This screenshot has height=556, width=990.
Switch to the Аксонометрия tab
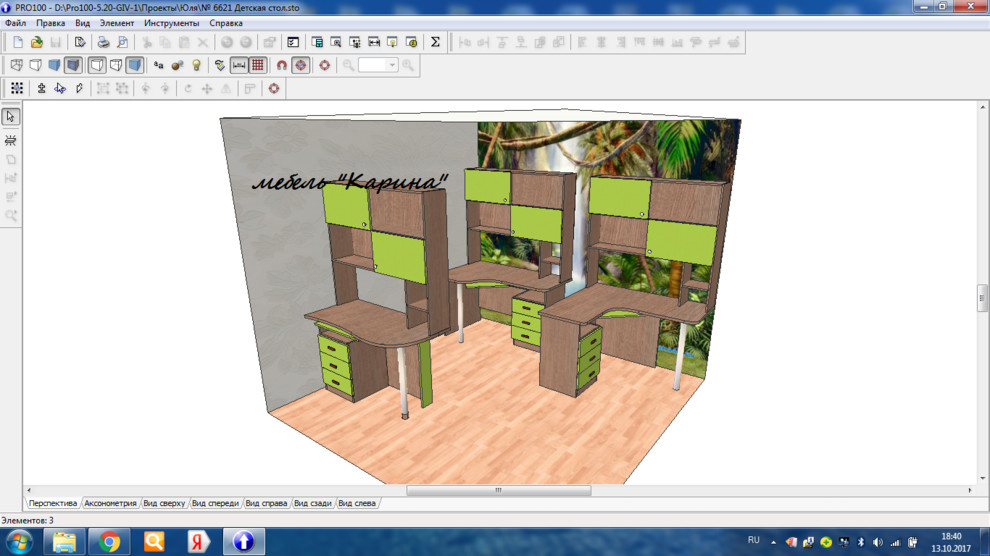point(110,503)
